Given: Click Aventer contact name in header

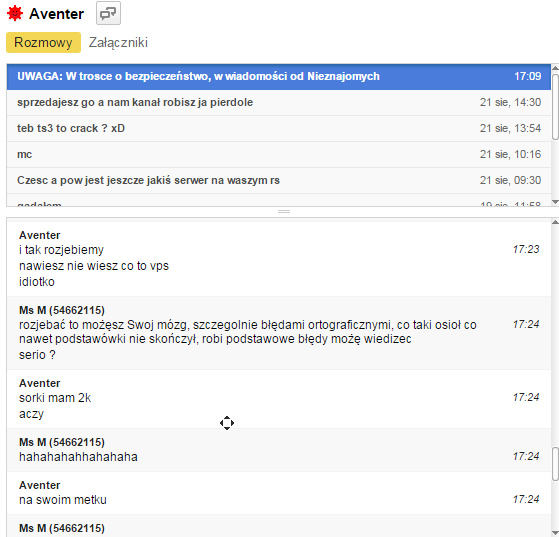Looking at the screenshot, I should (56, 14).
